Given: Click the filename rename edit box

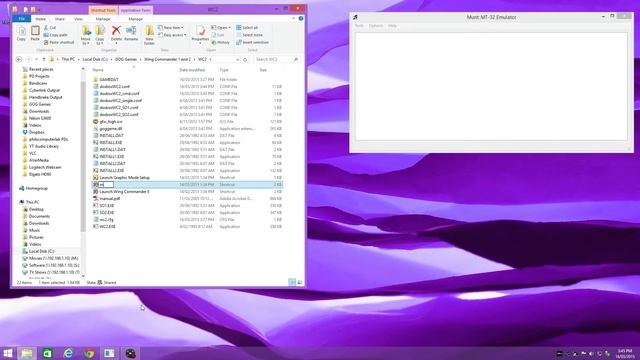Looking at the screenshot, I should click(106, 184).
